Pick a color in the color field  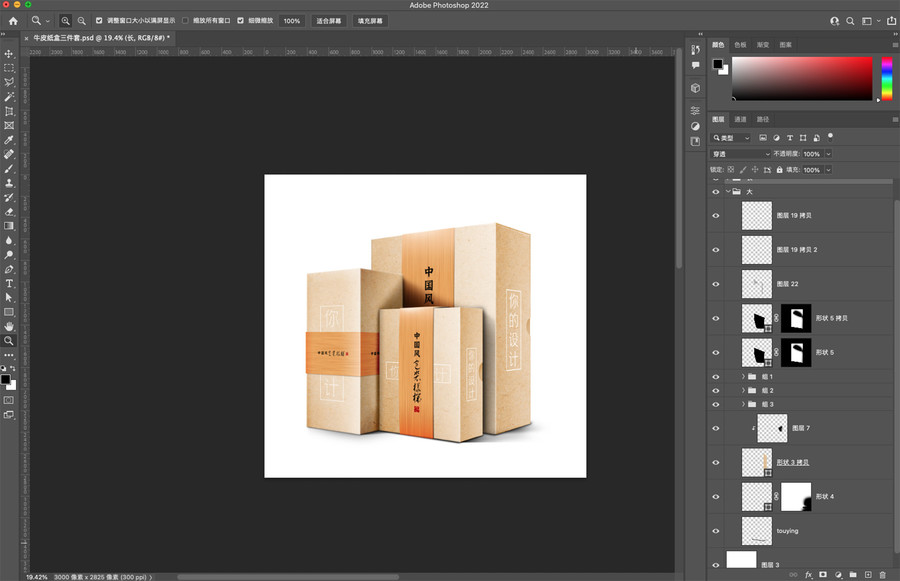click(802, 78)
